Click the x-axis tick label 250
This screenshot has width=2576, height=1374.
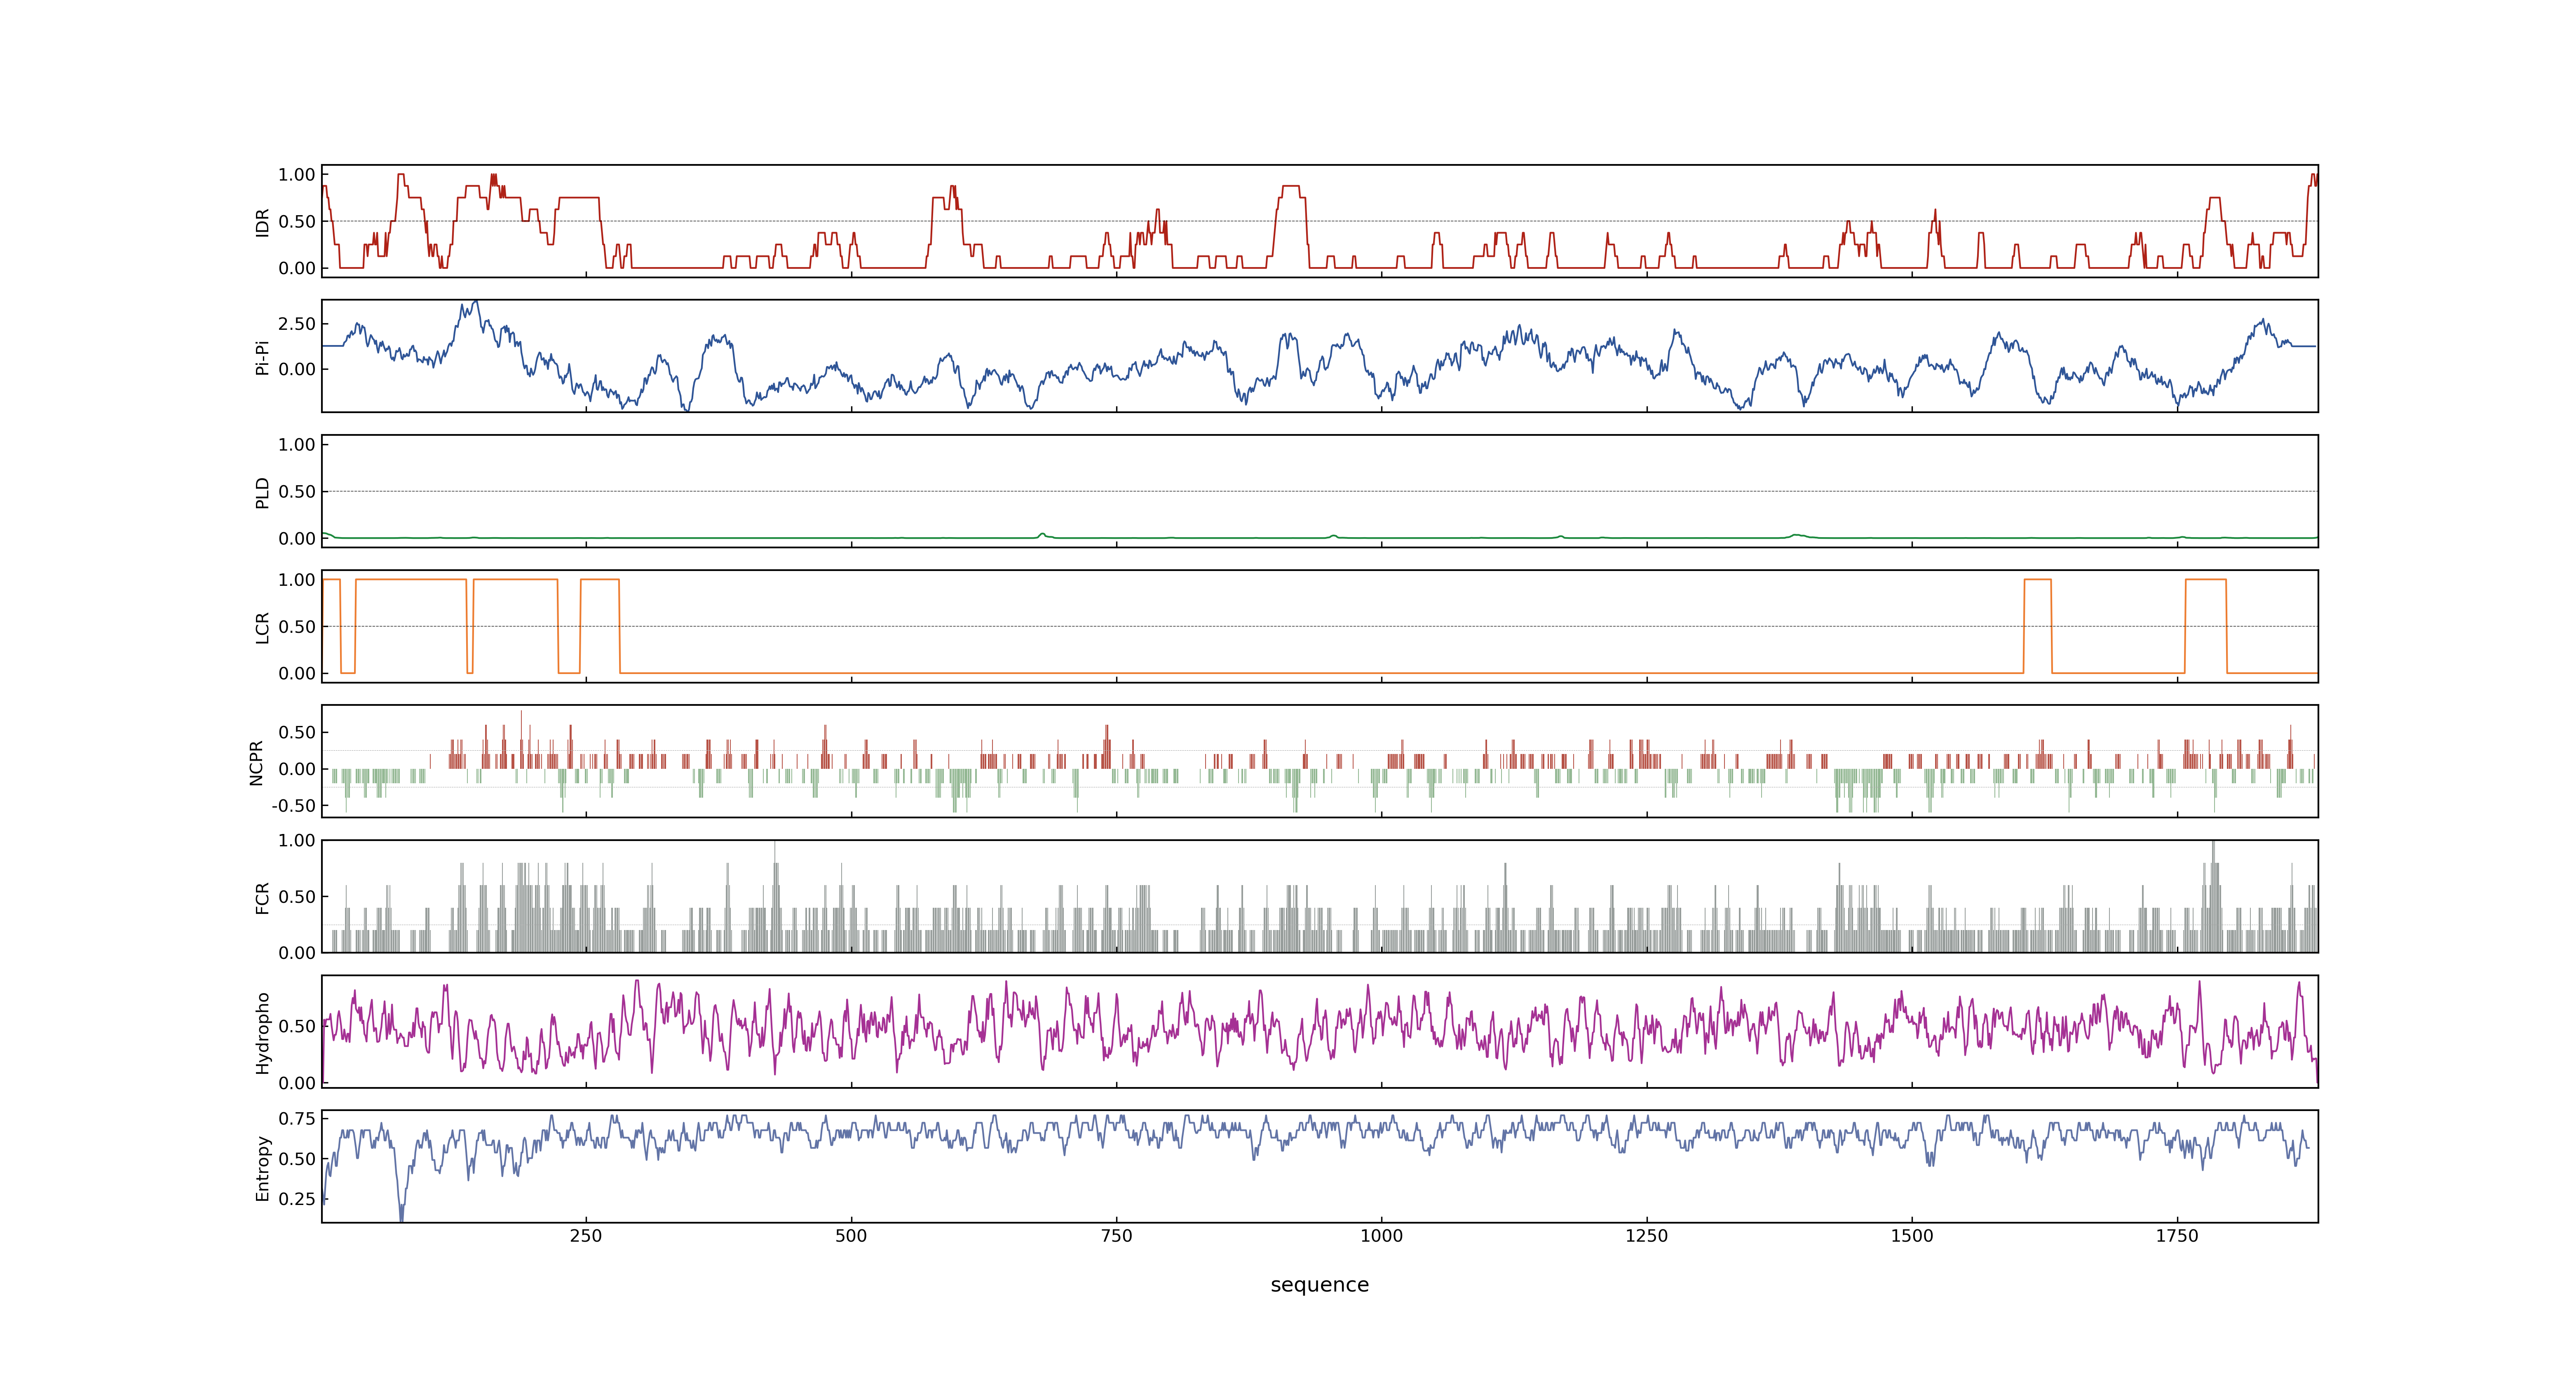[586, 1236]
